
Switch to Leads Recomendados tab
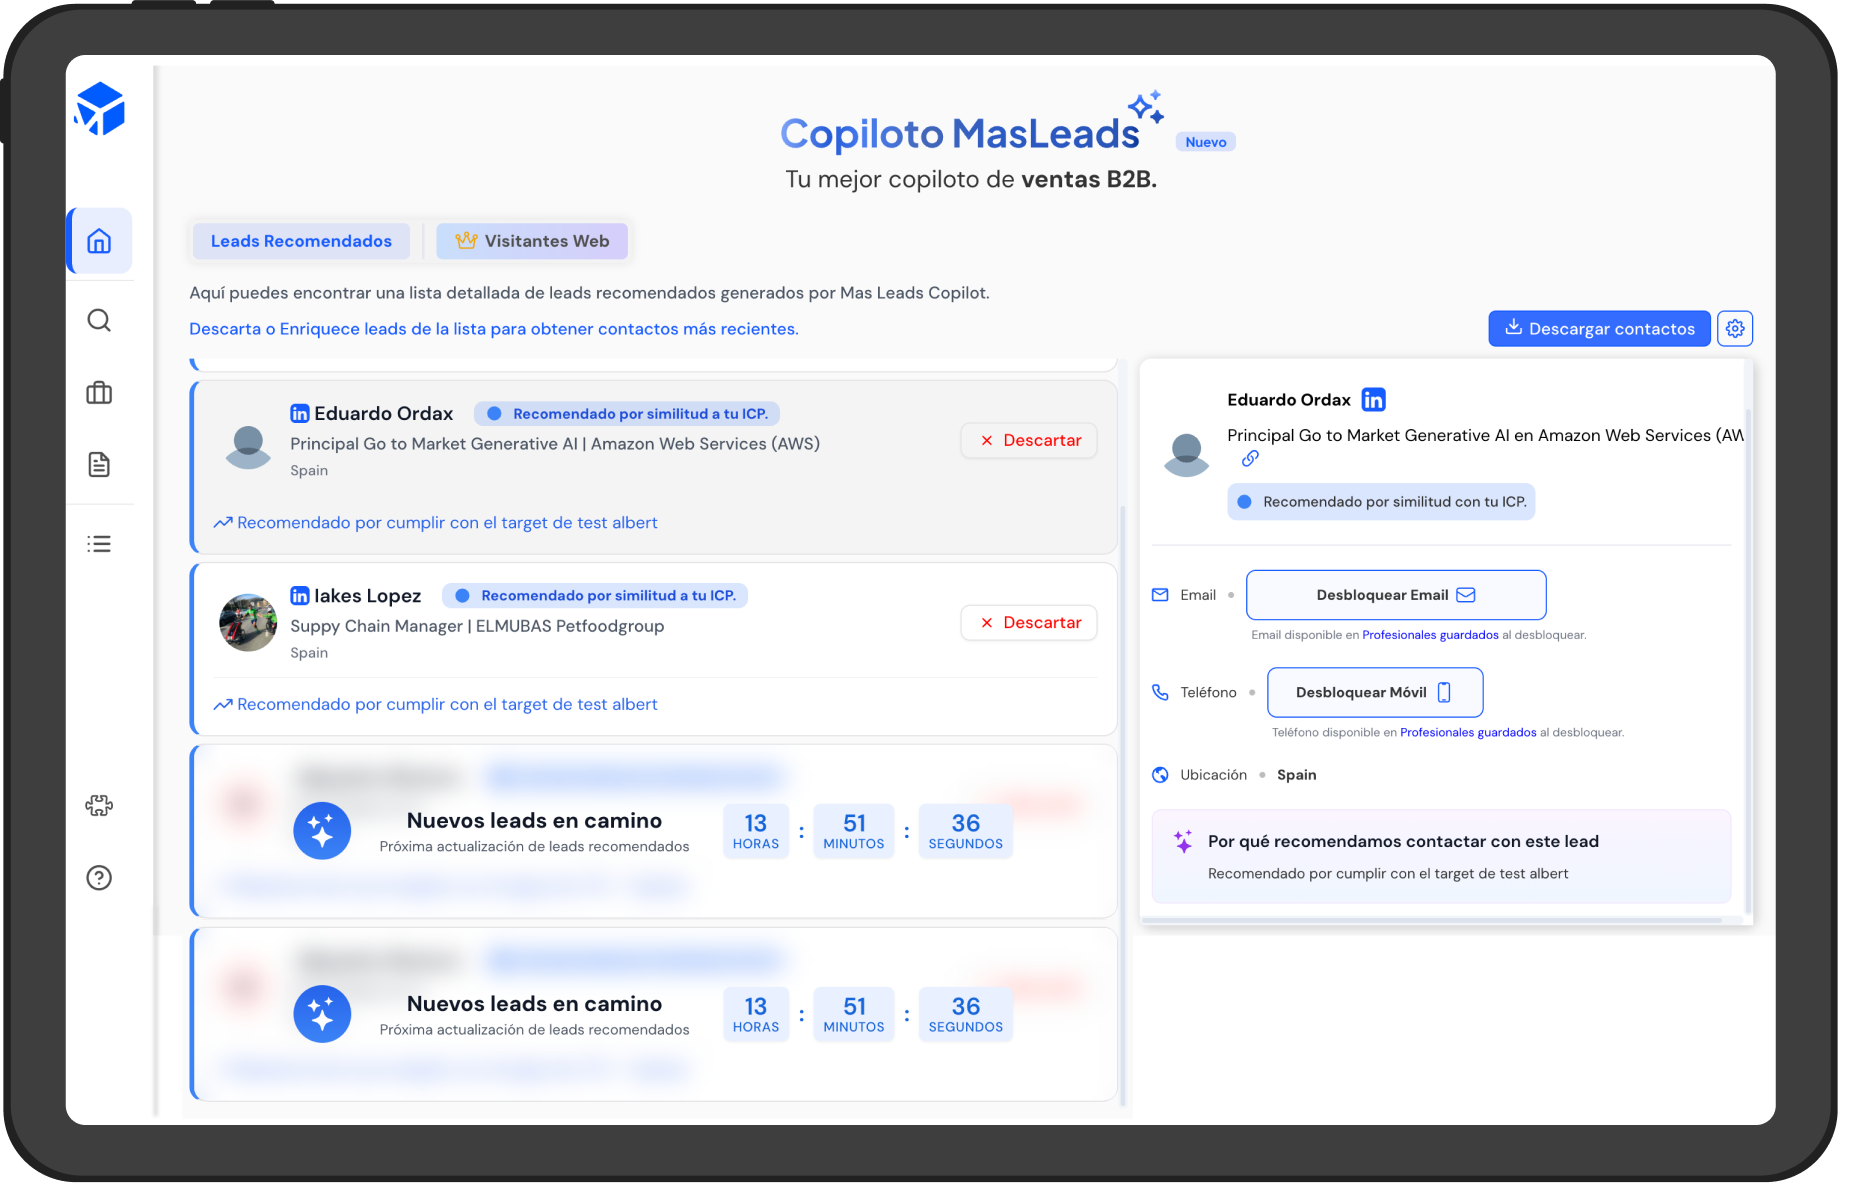pyautogui.click(x=301, y=241)
